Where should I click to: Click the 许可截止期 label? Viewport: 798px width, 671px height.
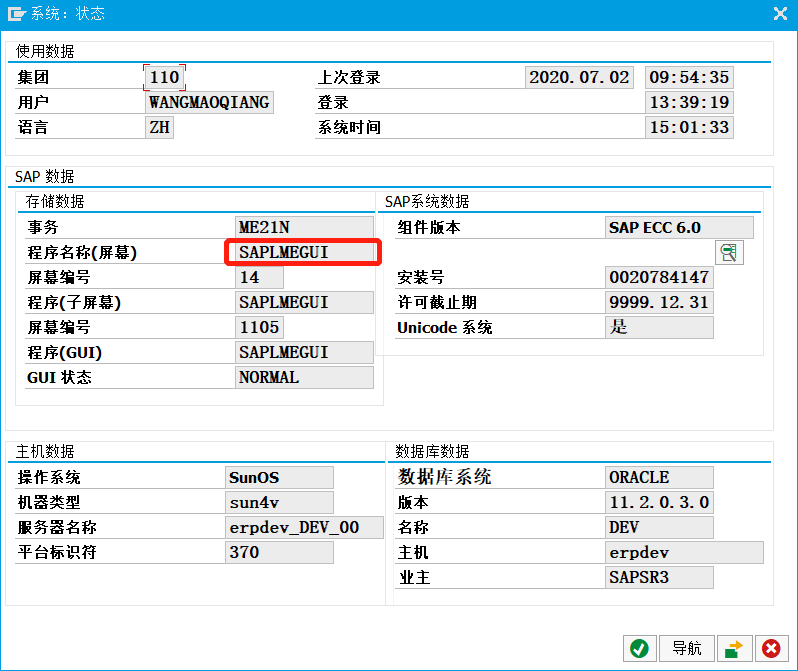point(437,302)
